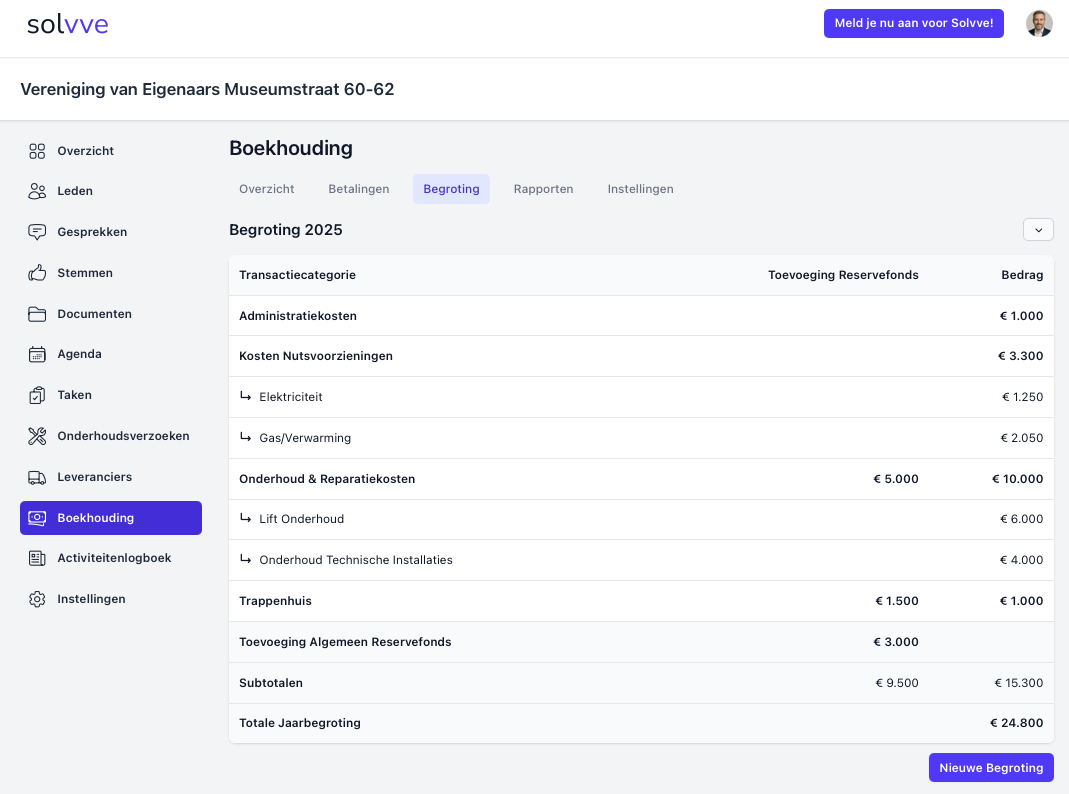
Task: Go to the Instellingen tab in Boekhouding
Action: (x=640, y=189)
